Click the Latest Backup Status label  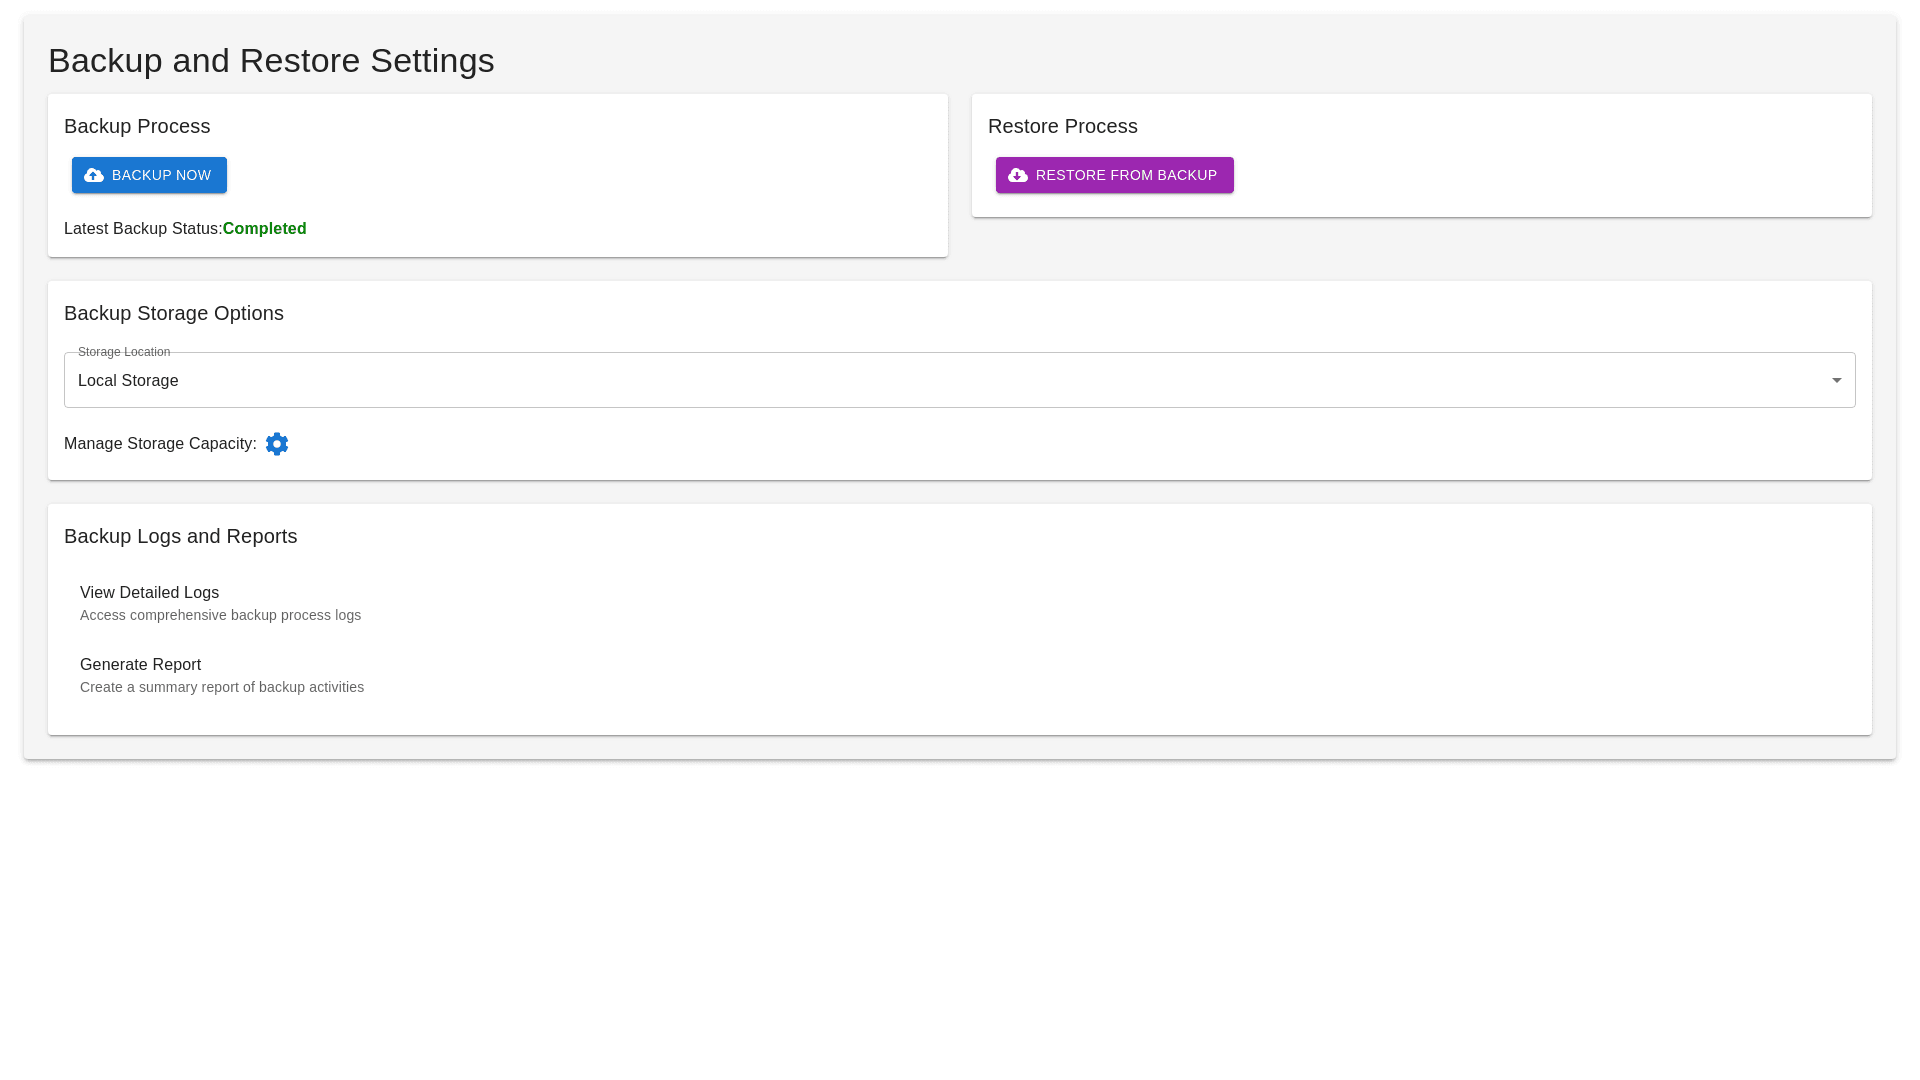[x=142, y=229]
